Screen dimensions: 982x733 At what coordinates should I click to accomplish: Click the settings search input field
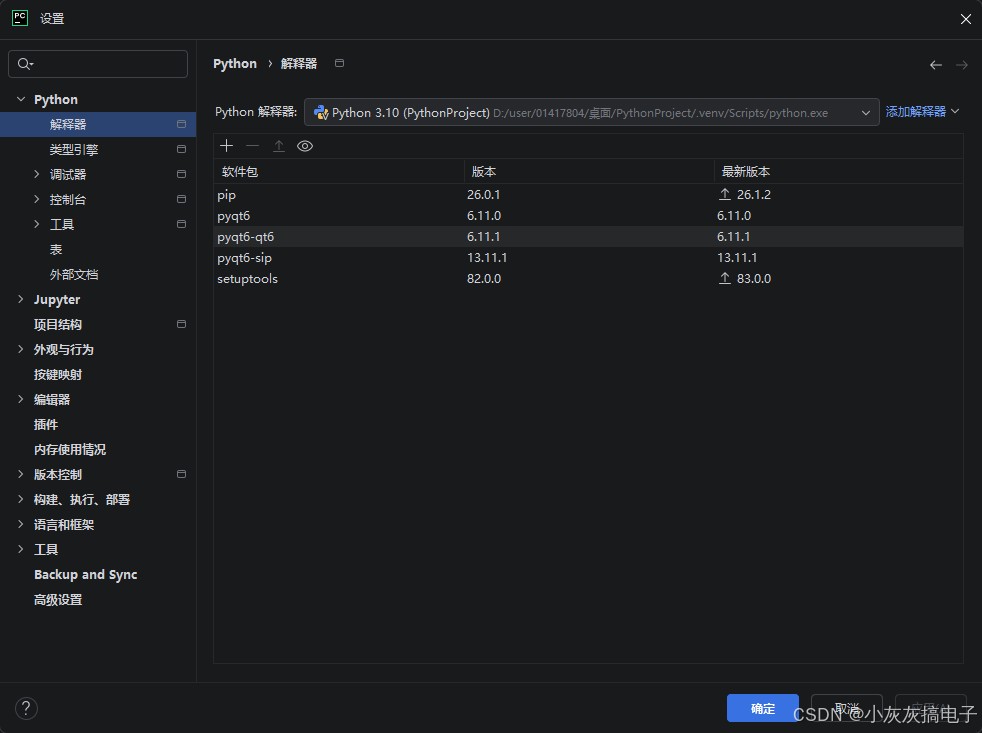click(x=98, y=64)
